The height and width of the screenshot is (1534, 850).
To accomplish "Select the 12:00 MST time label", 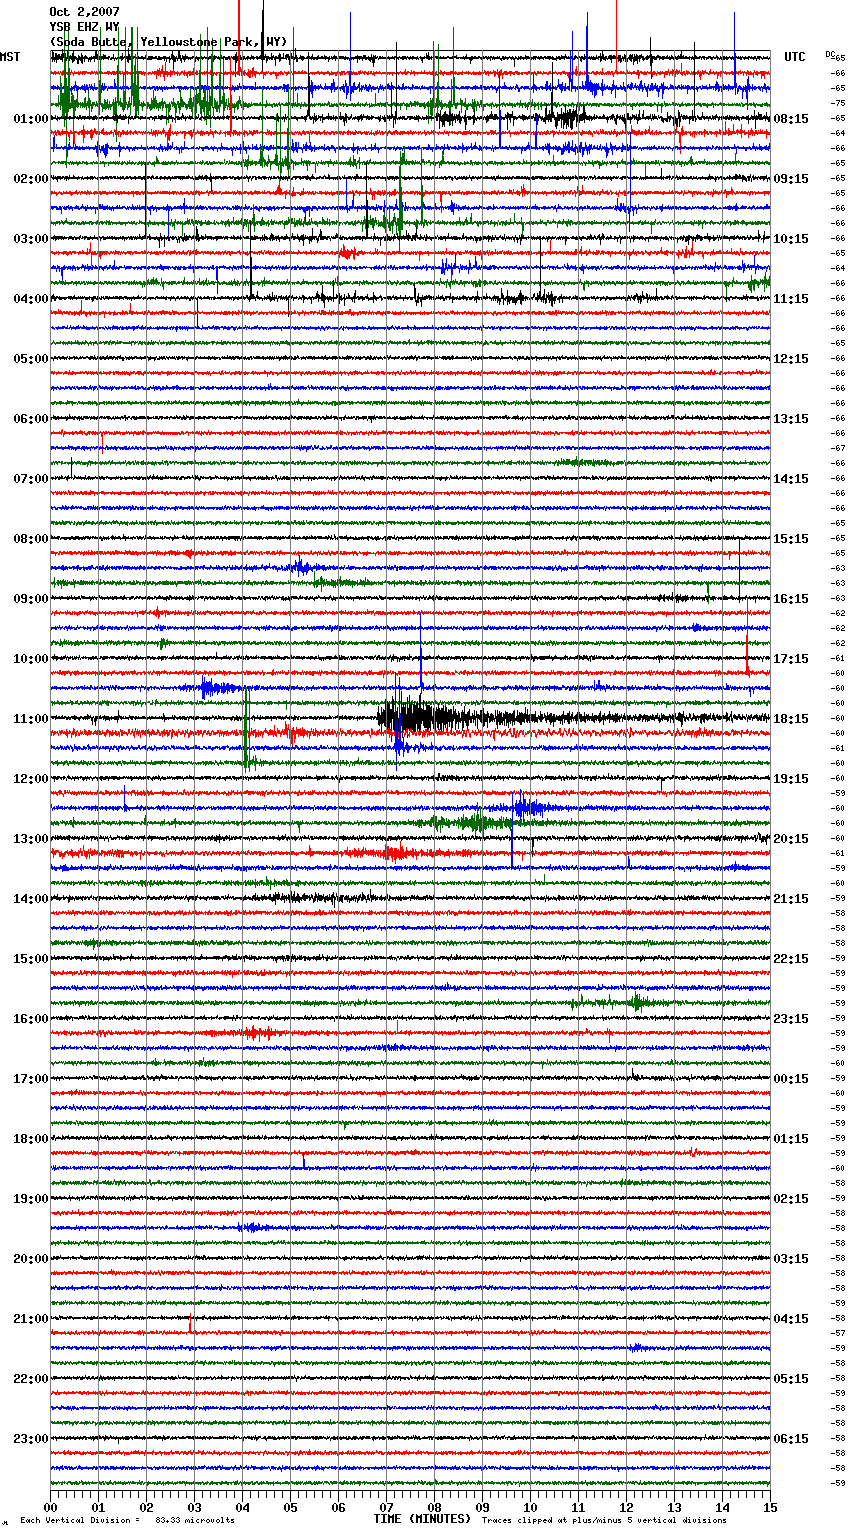I will coord(31,779).
